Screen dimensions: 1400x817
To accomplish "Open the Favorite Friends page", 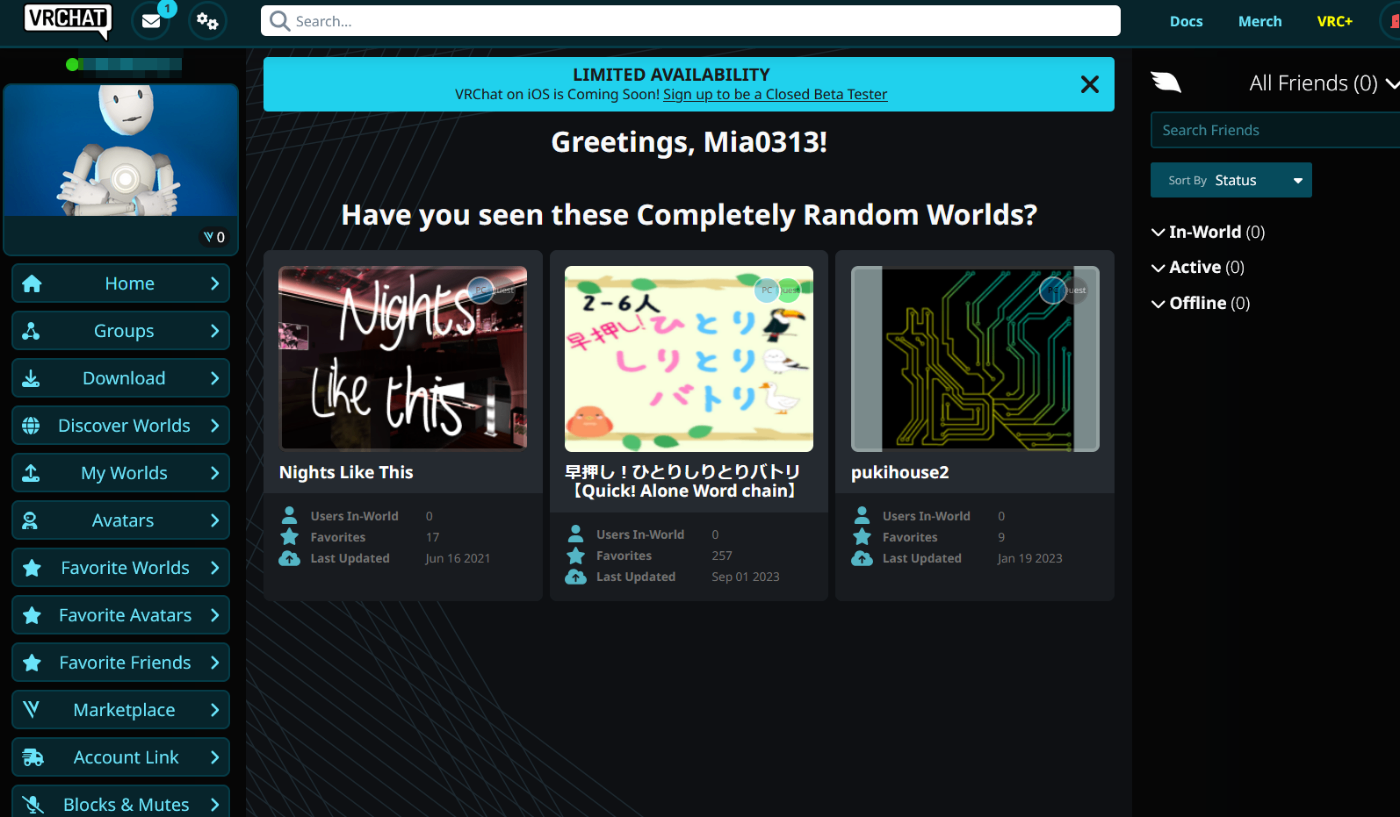I will [121, 662].
